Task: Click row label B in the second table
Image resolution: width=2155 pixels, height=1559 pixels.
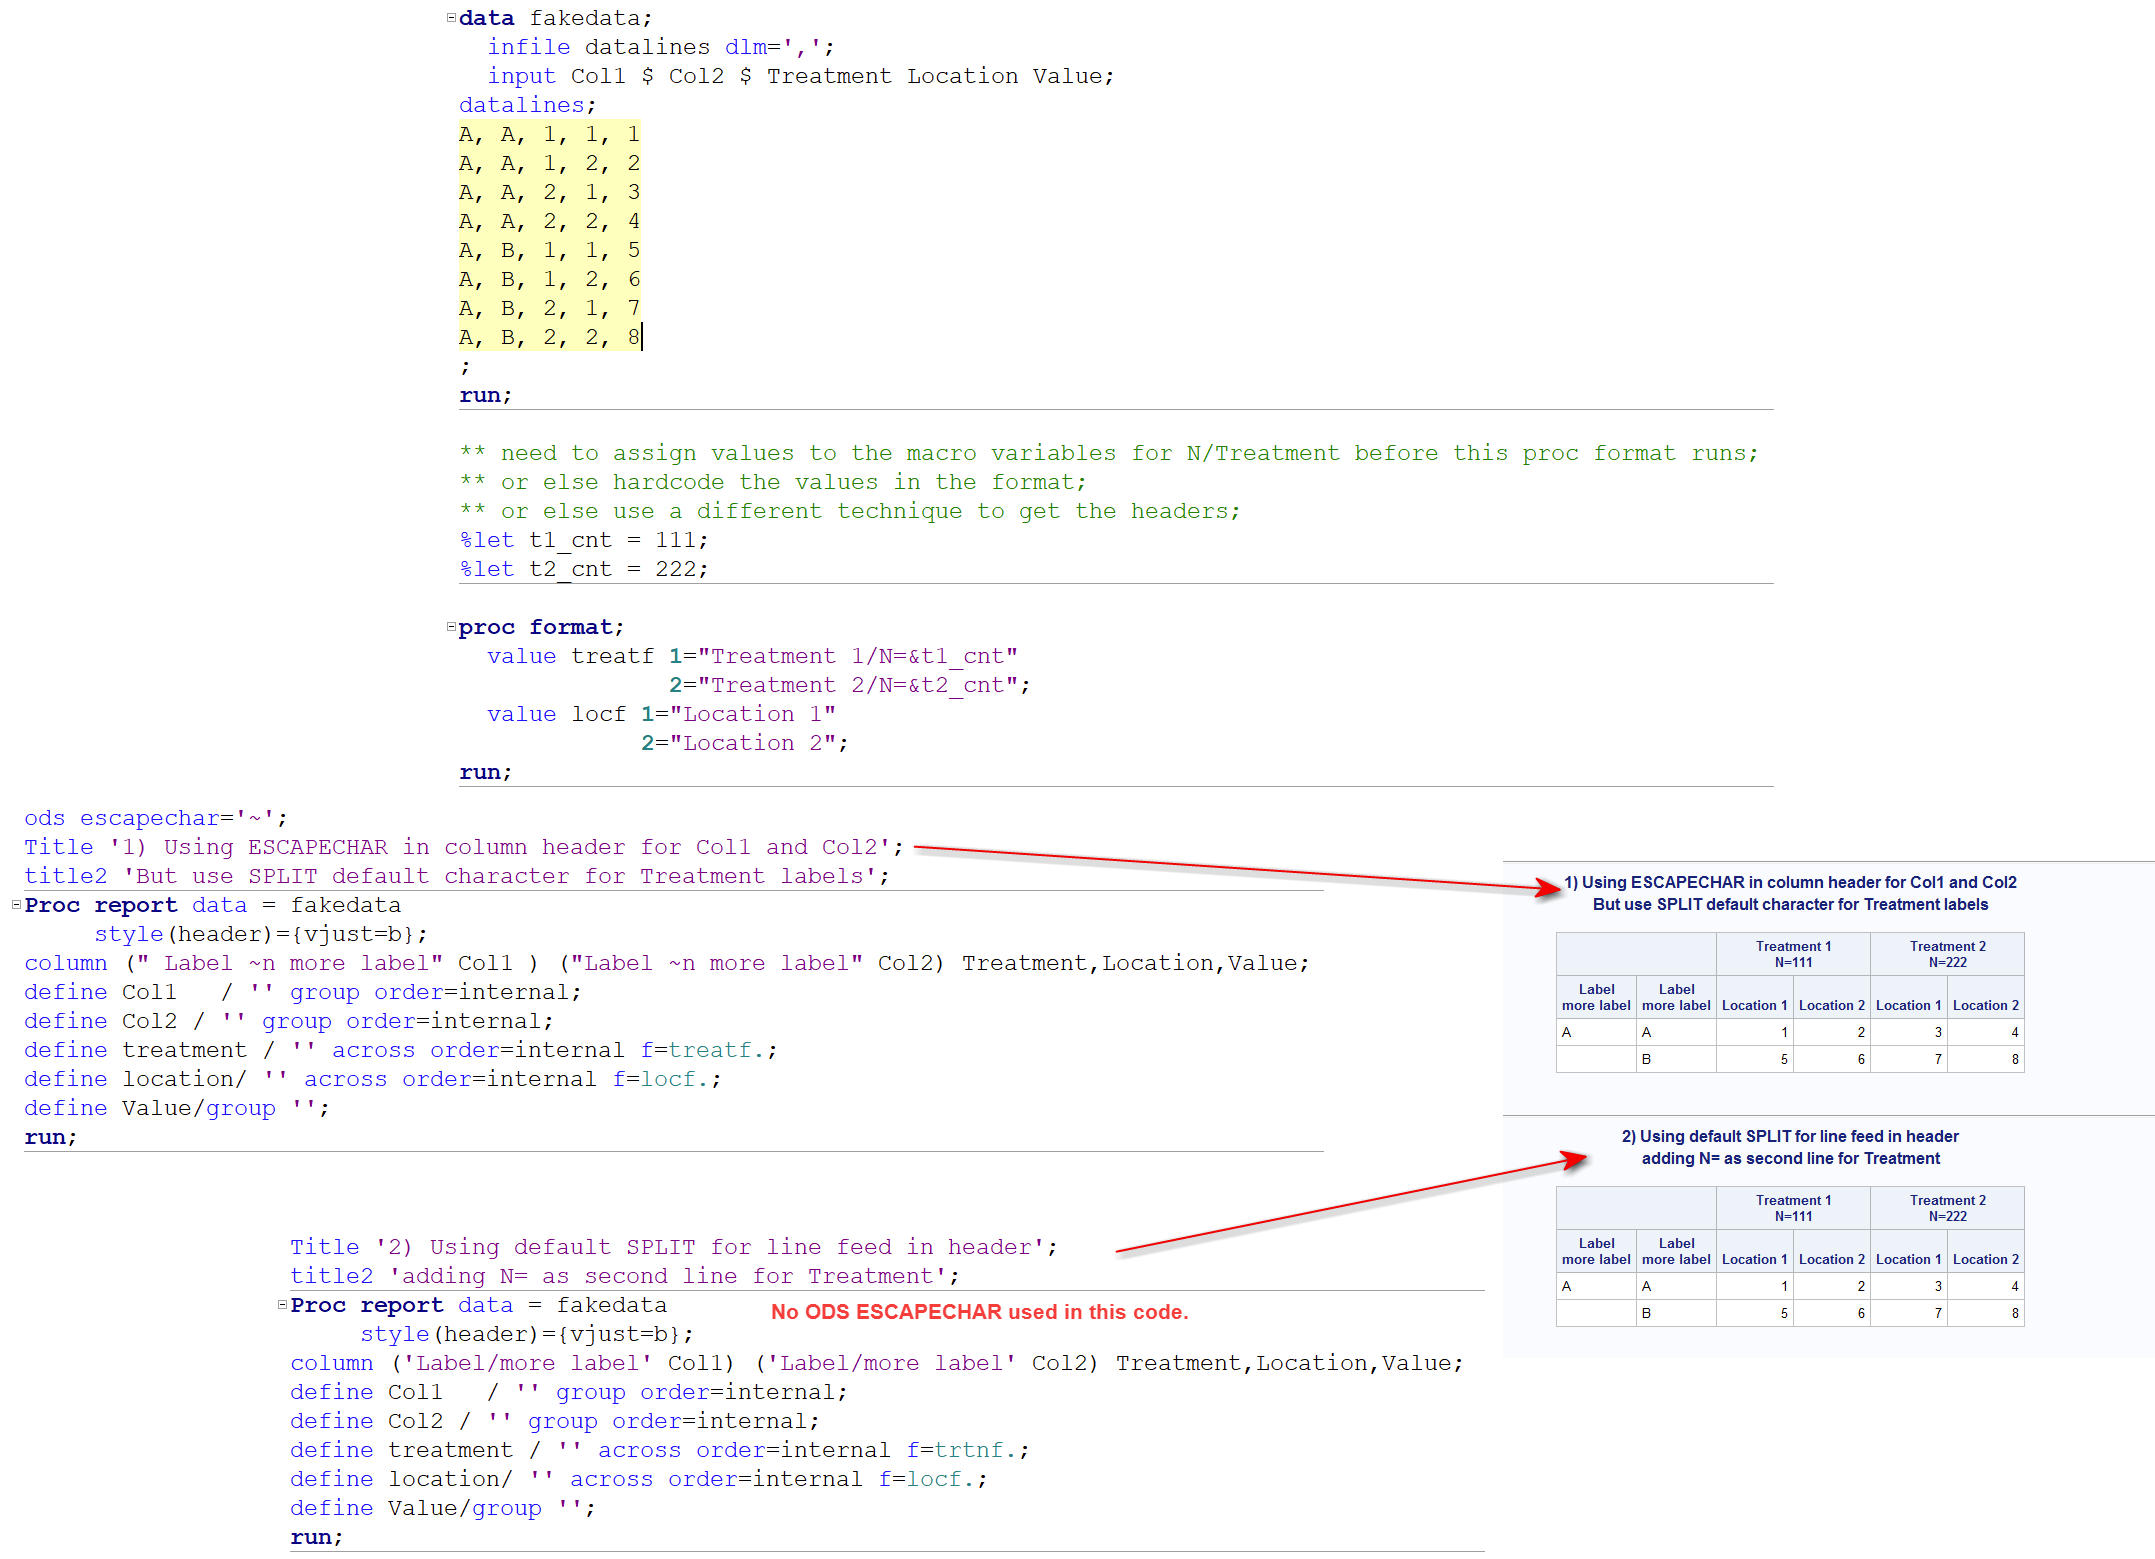Action: coord(1646,1313)
